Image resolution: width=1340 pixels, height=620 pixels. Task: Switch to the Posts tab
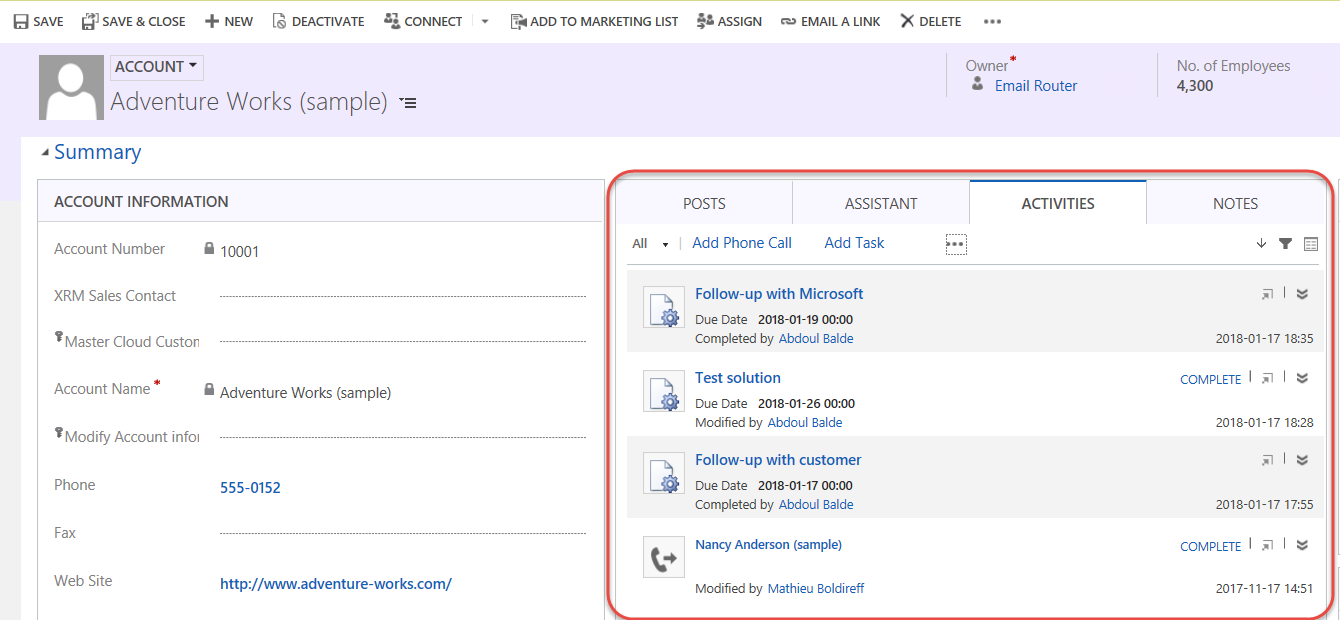click(704, 203)
